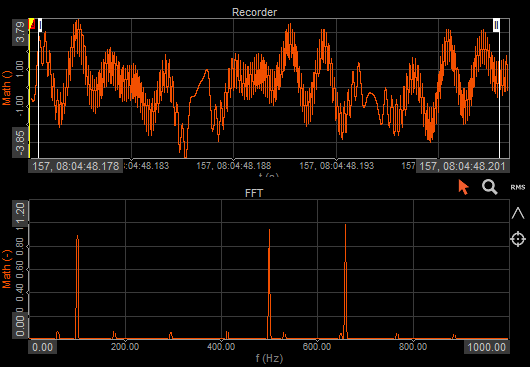This screenshot has height=367, width=530.
Task: Click the FFT peak near 100 Hz
Action: point(77,287)
